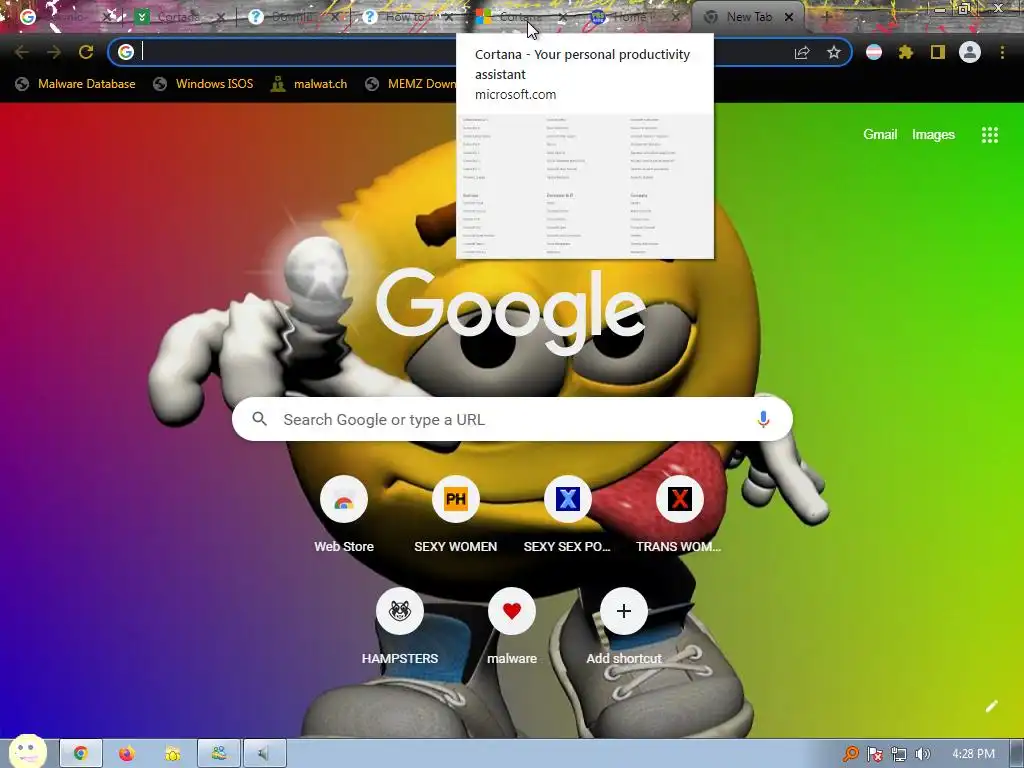Open the speaker app on the taskbar
Viewport: 1024px width, 768px height.
pos(264,754)
